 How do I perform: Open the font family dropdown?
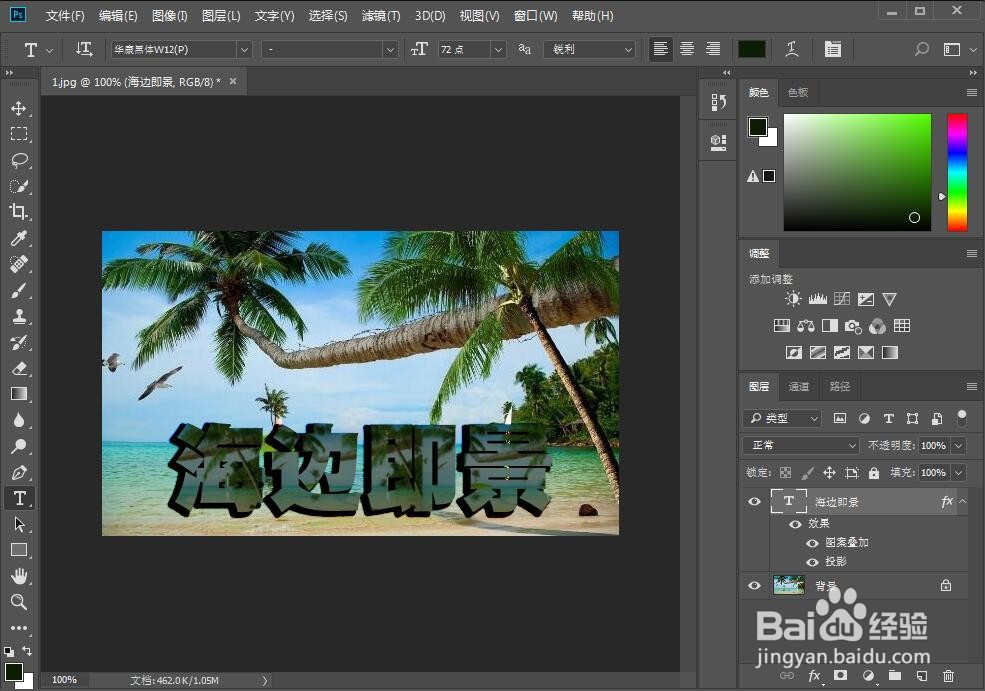(x=244, y=49)
